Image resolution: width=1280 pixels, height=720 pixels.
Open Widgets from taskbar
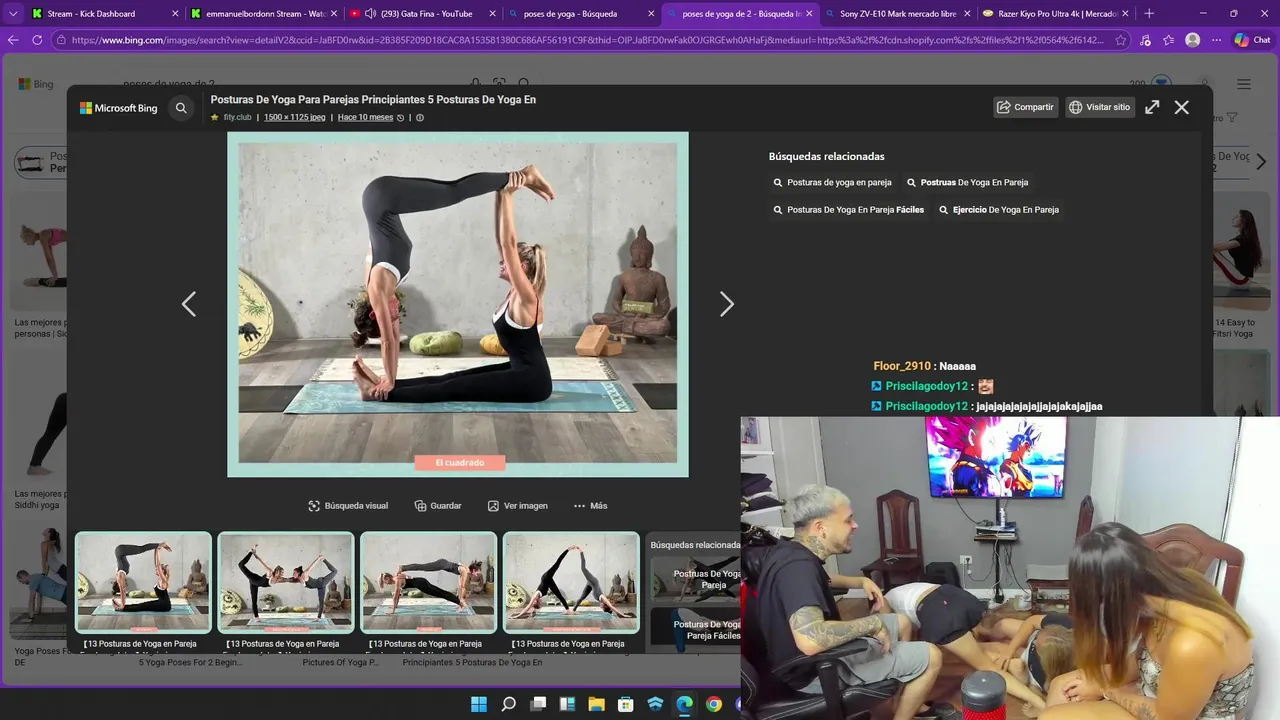coord(567,704)
